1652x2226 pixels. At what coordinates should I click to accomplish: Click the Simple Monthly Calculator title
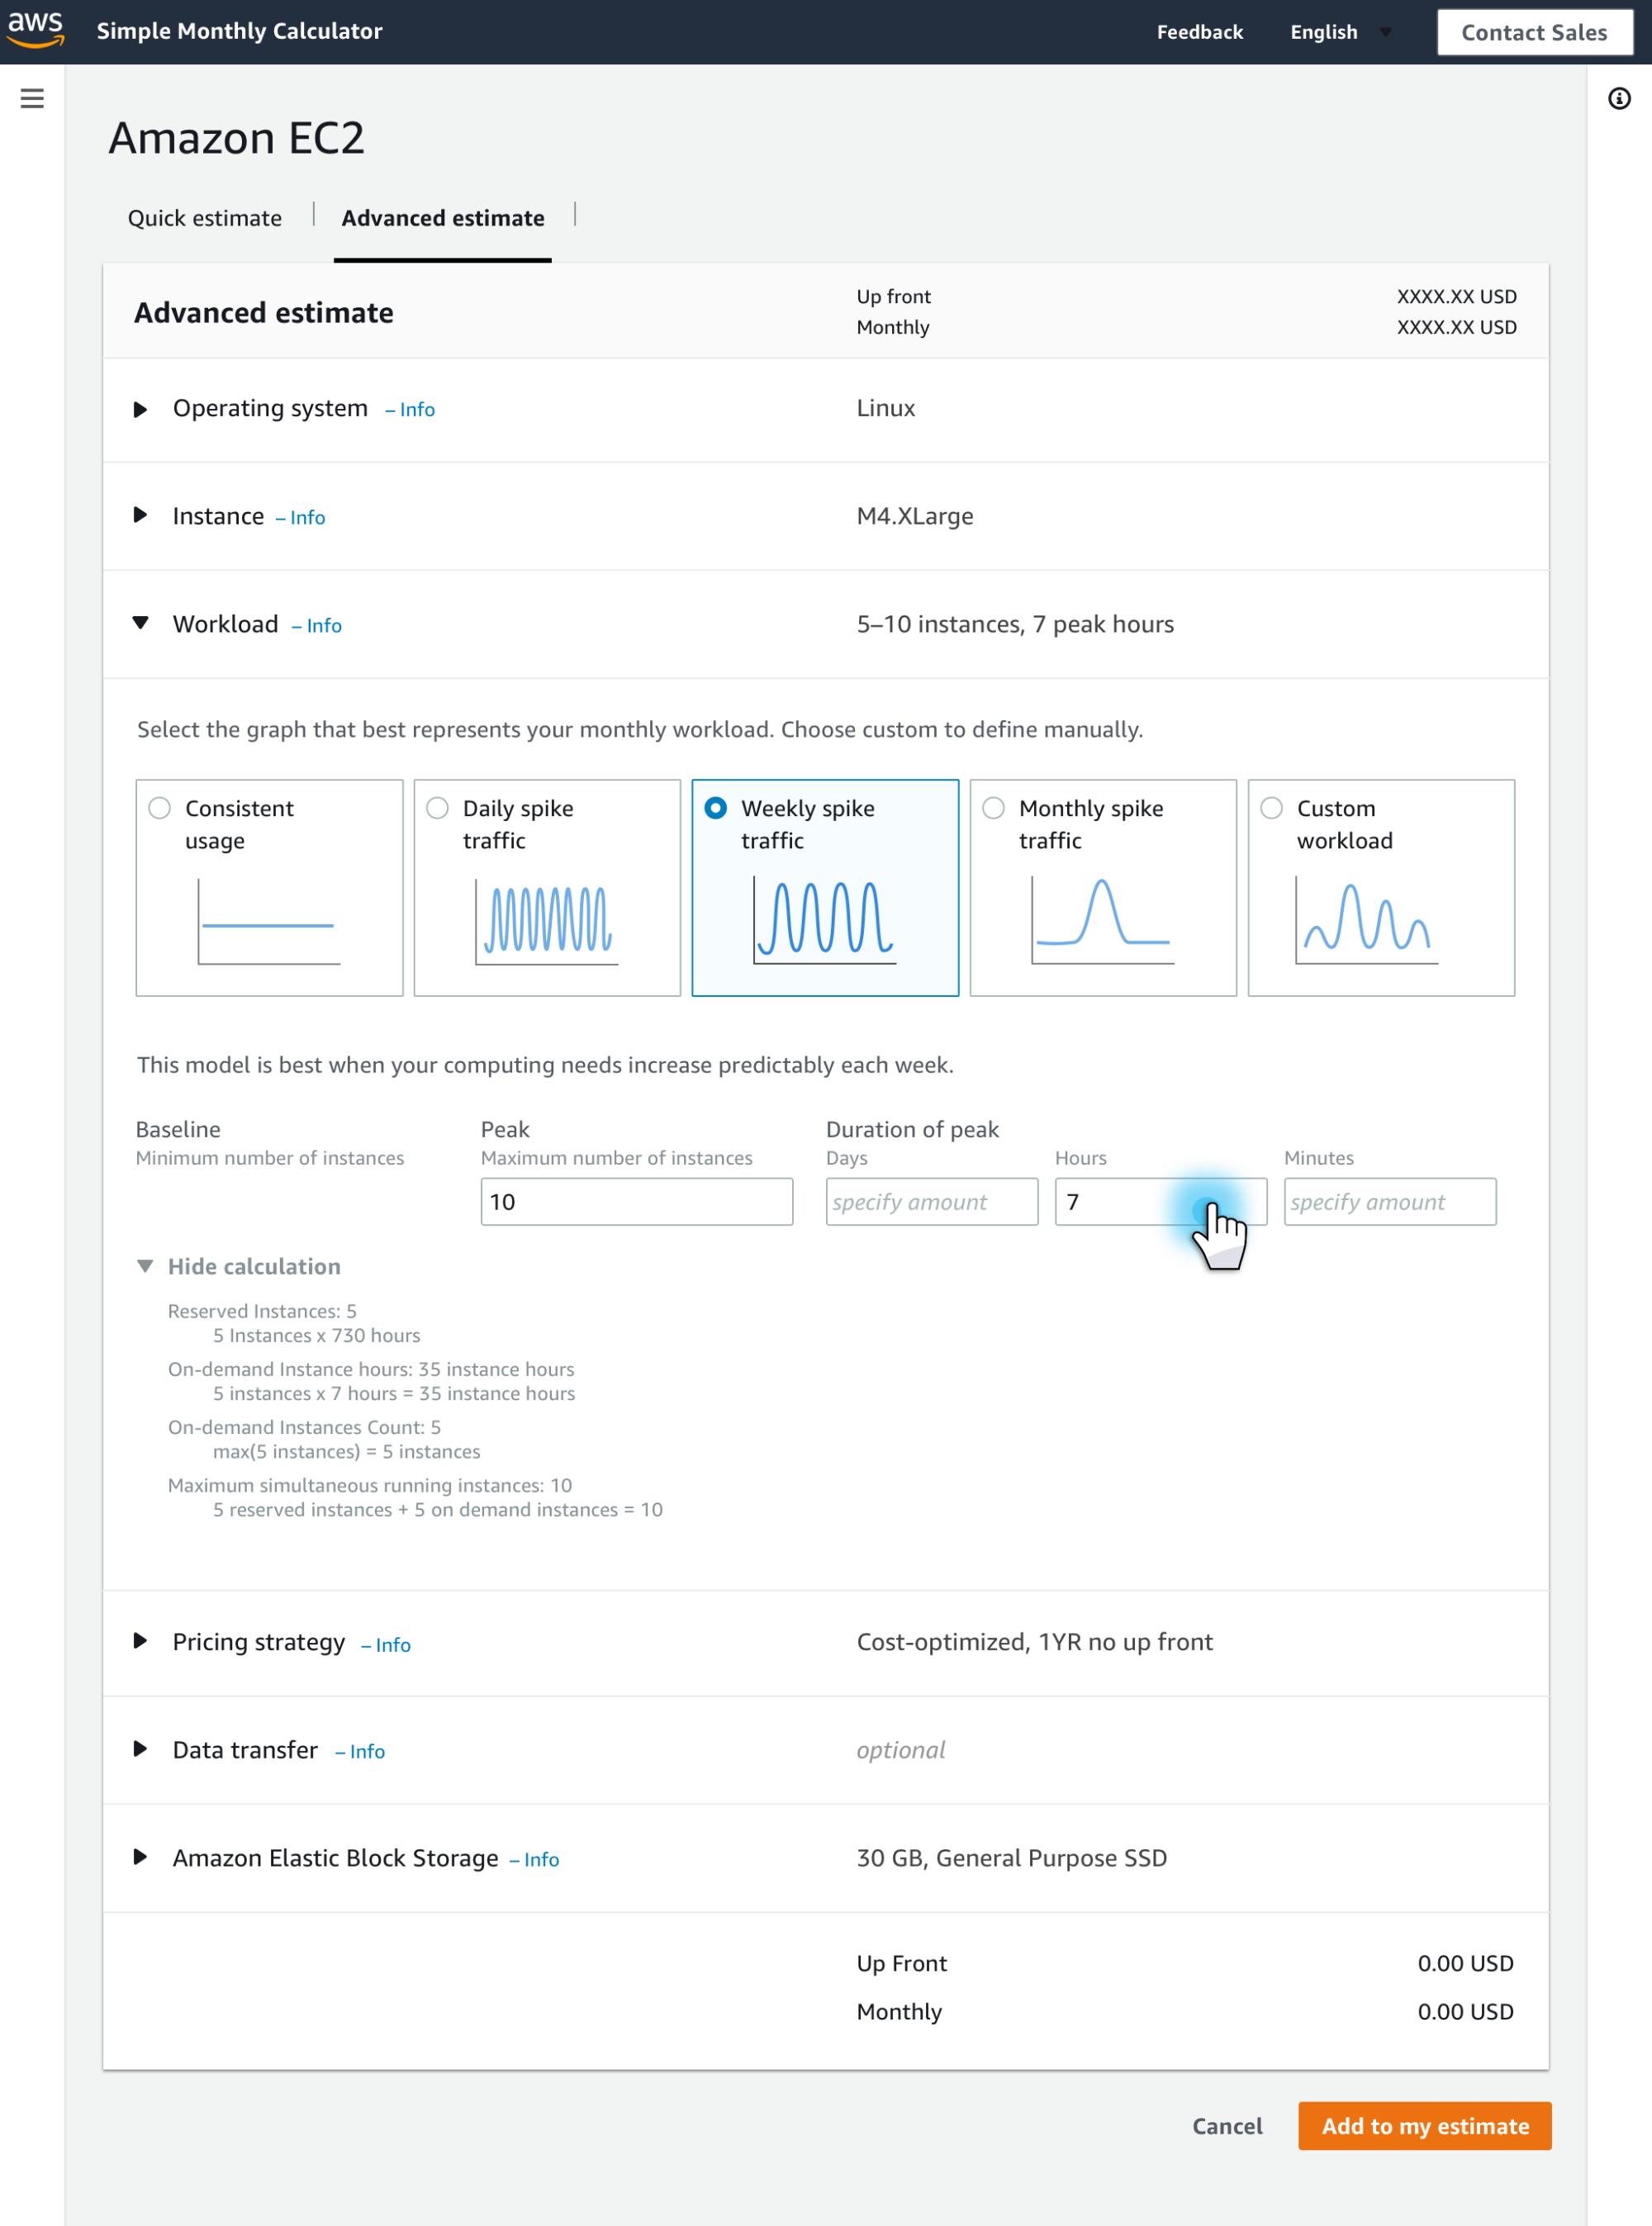click(239, 31)
